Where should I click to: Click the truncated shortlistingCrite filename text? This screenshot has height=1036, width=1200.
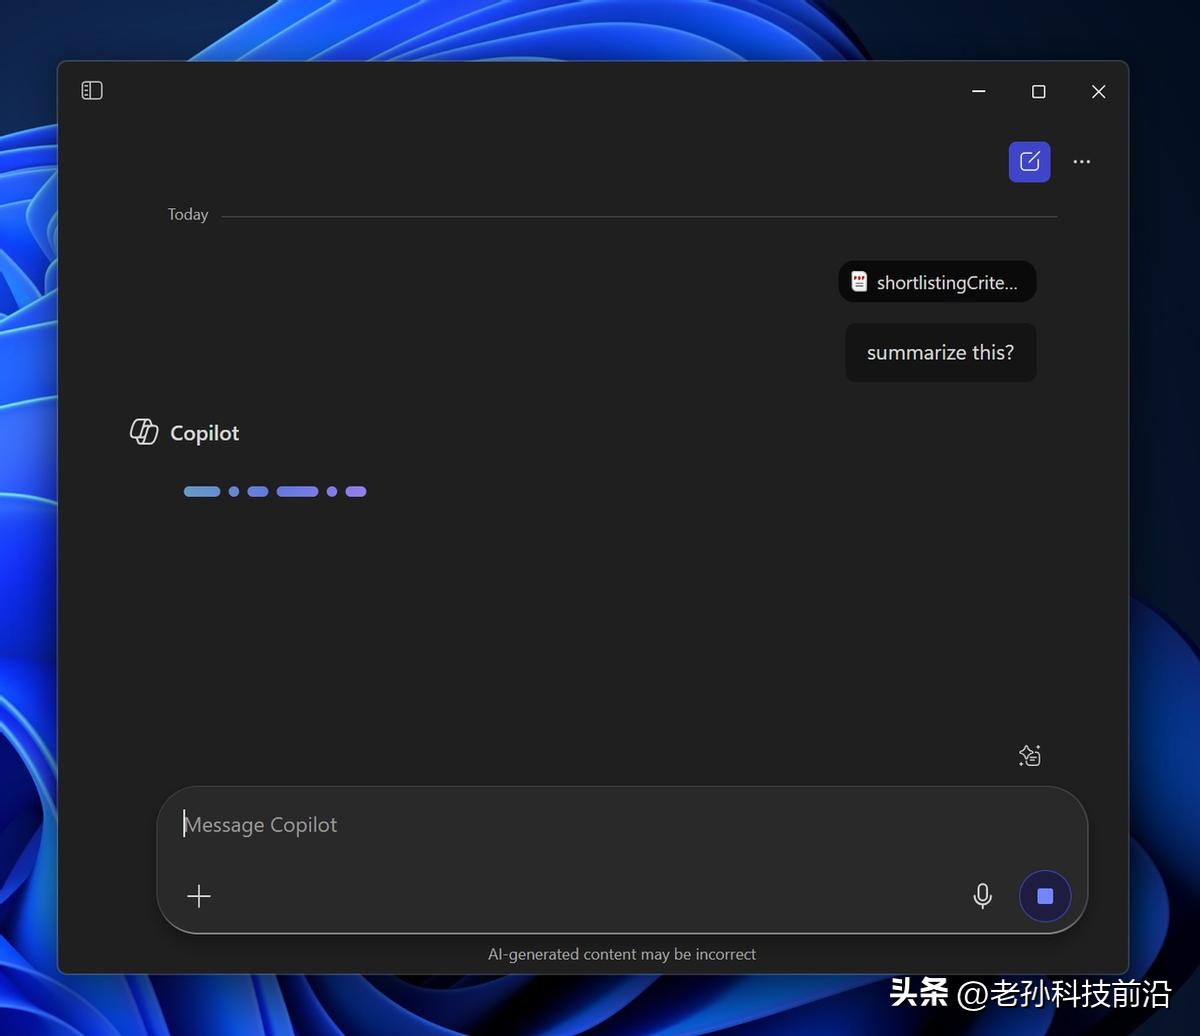click(x=947, y=281)
